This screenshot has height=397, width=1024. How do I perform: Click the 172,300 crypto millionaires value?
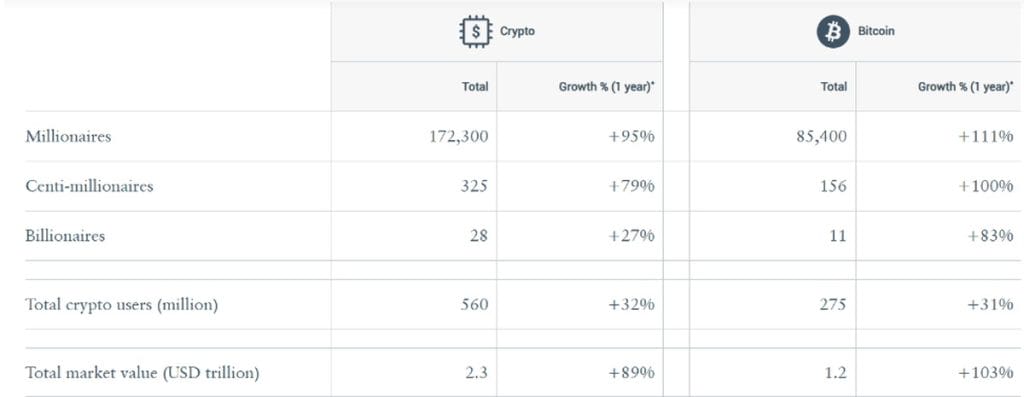coord(458,136)
